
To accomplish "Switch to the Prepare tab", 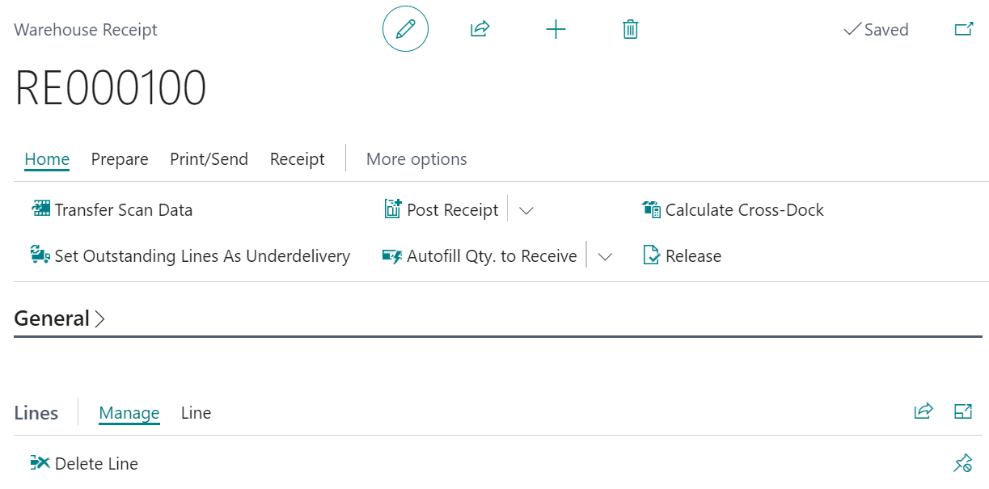I will [x=119, y=159].
